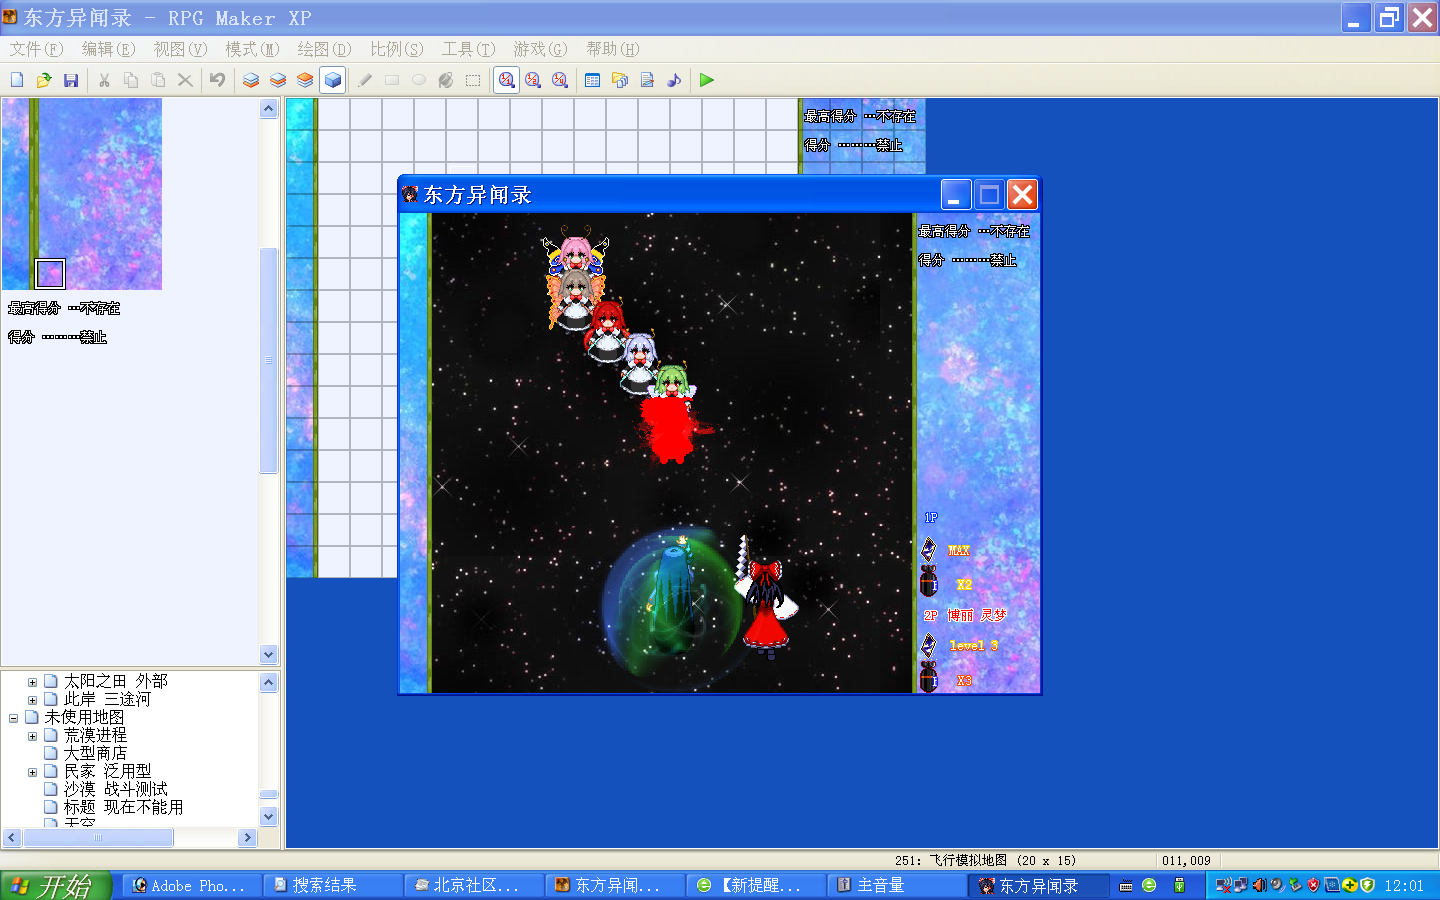Viewport: 1440px width, 900px height.
Task: Set map zoom to 1/4 scale
Action: [560, 80]
